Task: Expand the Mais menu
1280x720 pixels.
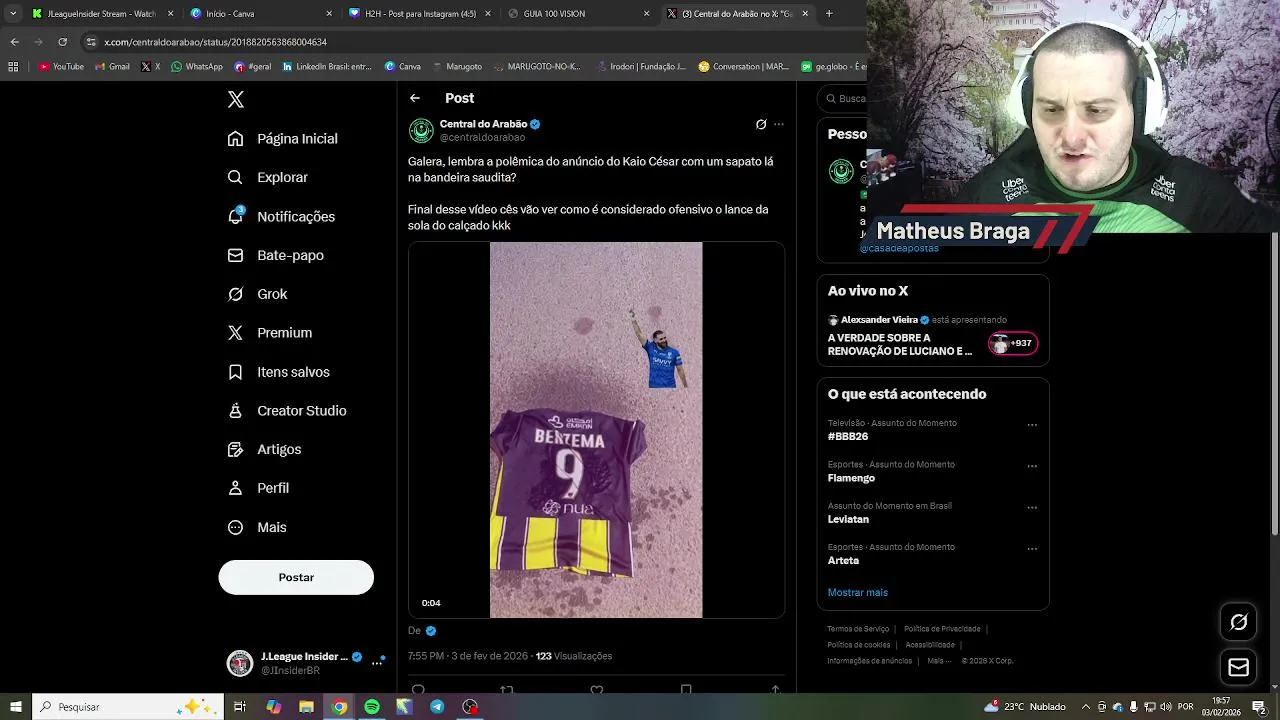Action: click(x=258, y=527)
